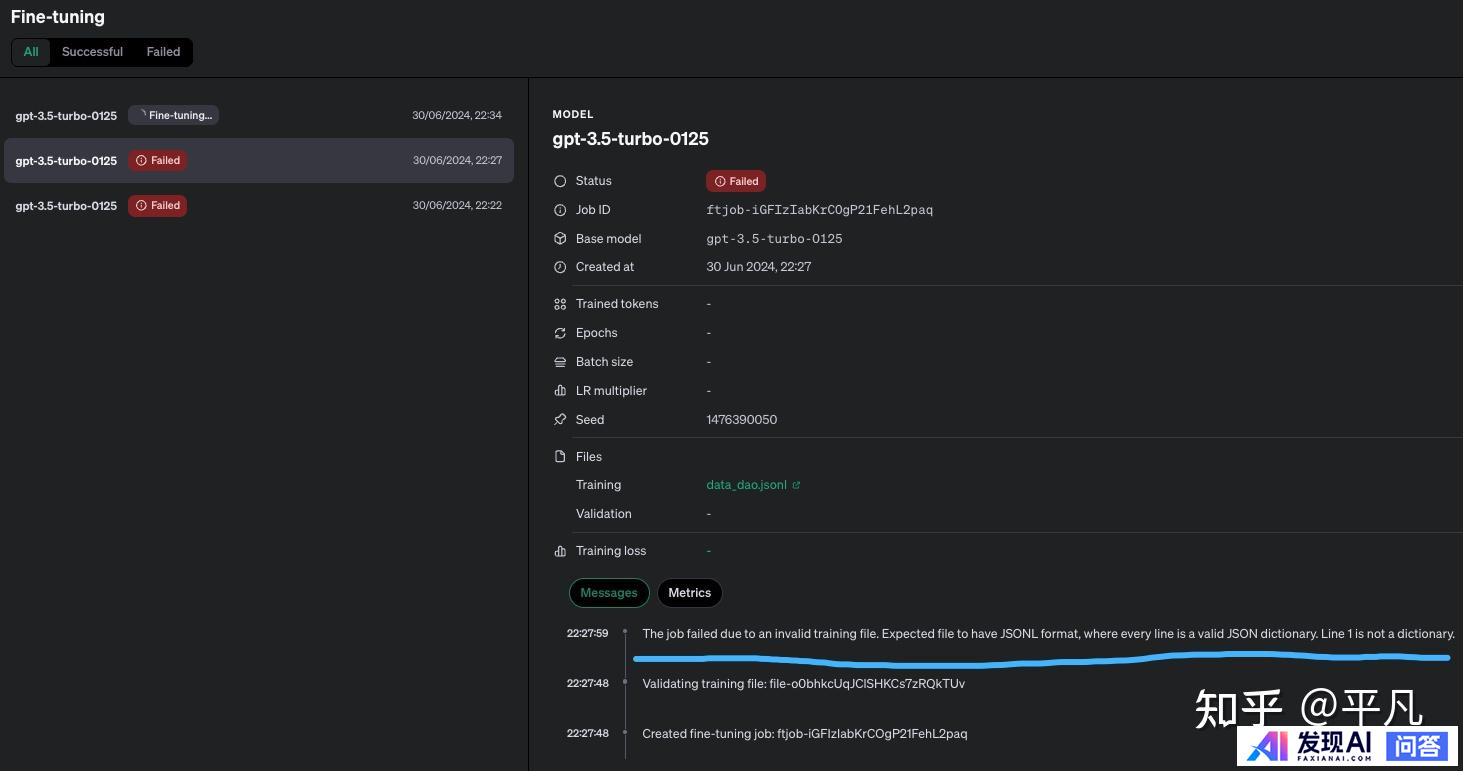
Task: Open the data_dao.jsonl training file link
Action: [747, 485]
